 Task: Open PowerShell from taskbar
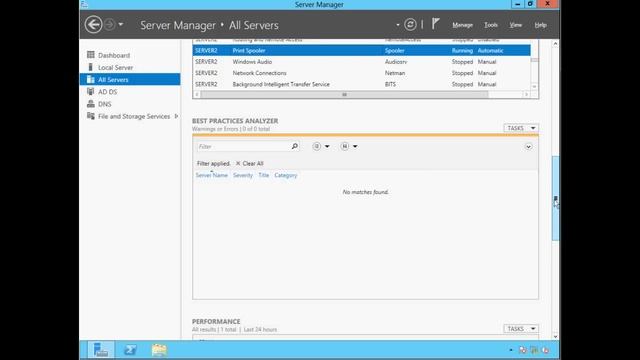tap(130, 350)
